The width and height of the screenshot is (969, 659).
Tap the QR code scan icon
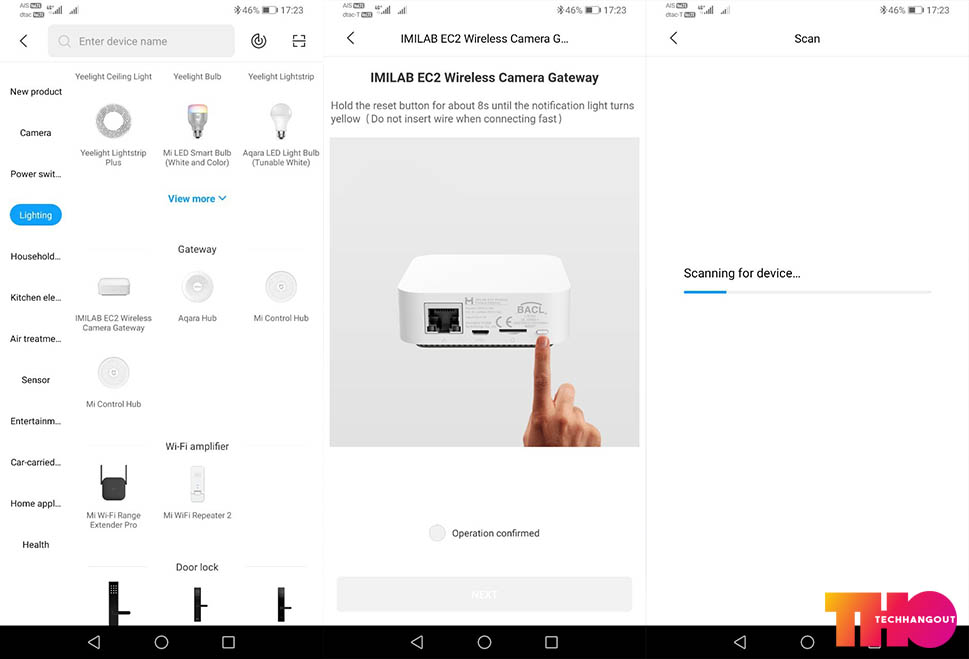pos(299,41)
